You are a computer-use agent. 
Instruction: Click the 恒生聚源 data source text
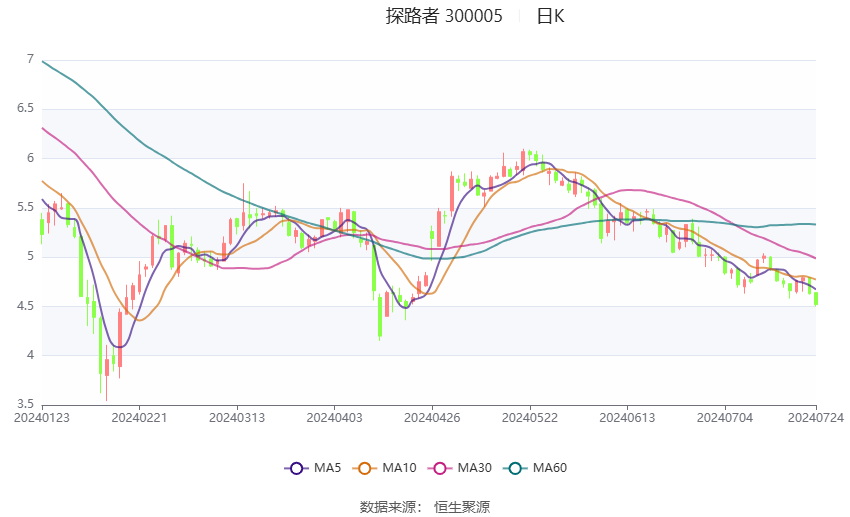462,507
